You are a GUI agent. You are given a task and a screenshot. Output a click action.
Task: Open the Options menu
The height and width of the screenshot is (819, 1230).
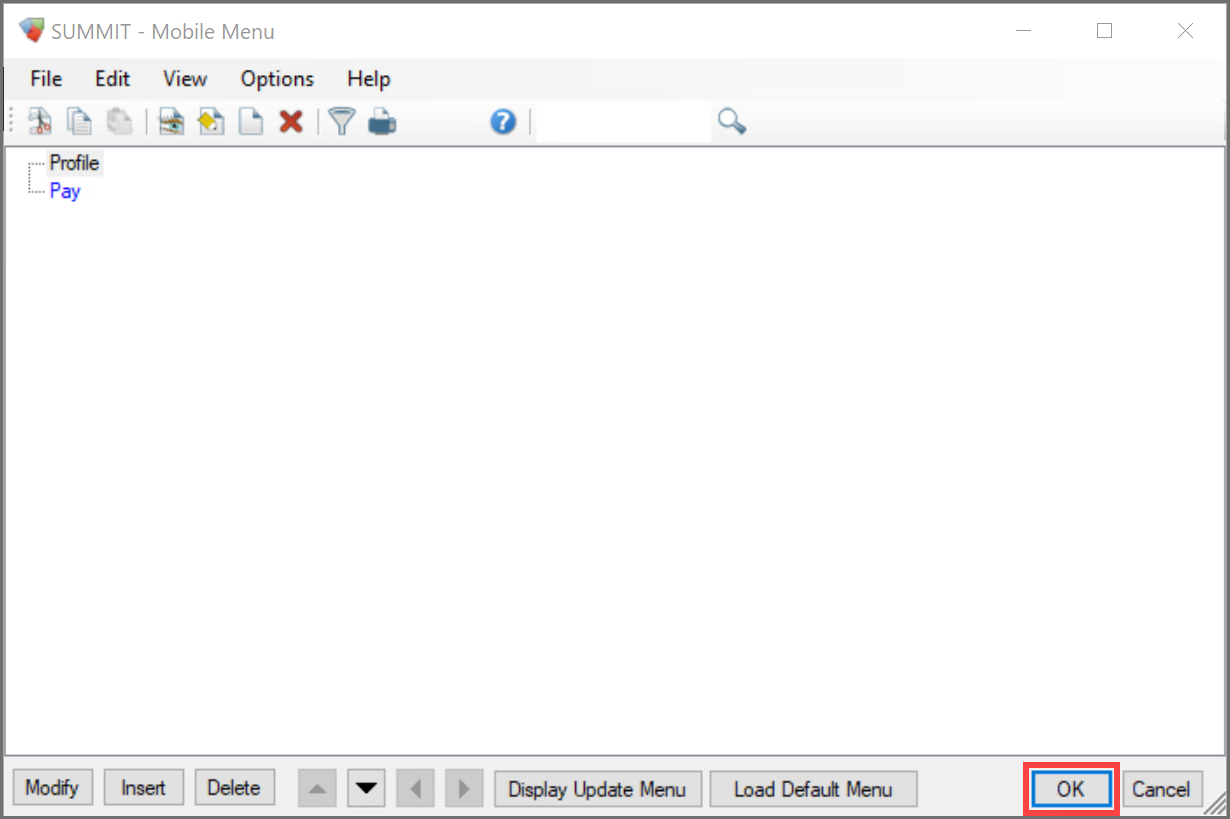tap(277, 79)
